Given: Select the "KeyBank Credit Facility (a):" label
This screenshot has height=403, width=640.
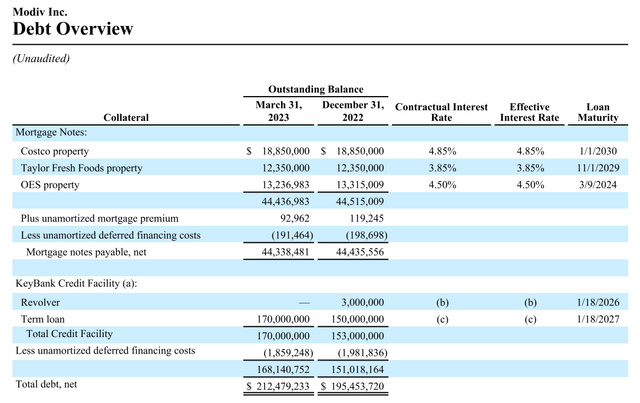Looking at the screenshot, I should click(76, 283).
